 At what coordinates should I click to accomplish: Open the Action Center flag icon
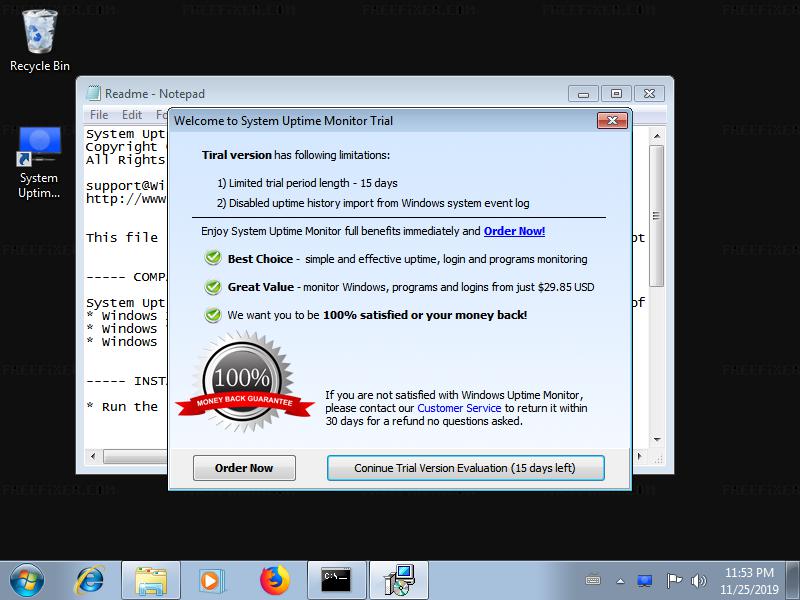click(x=674, y=581)
